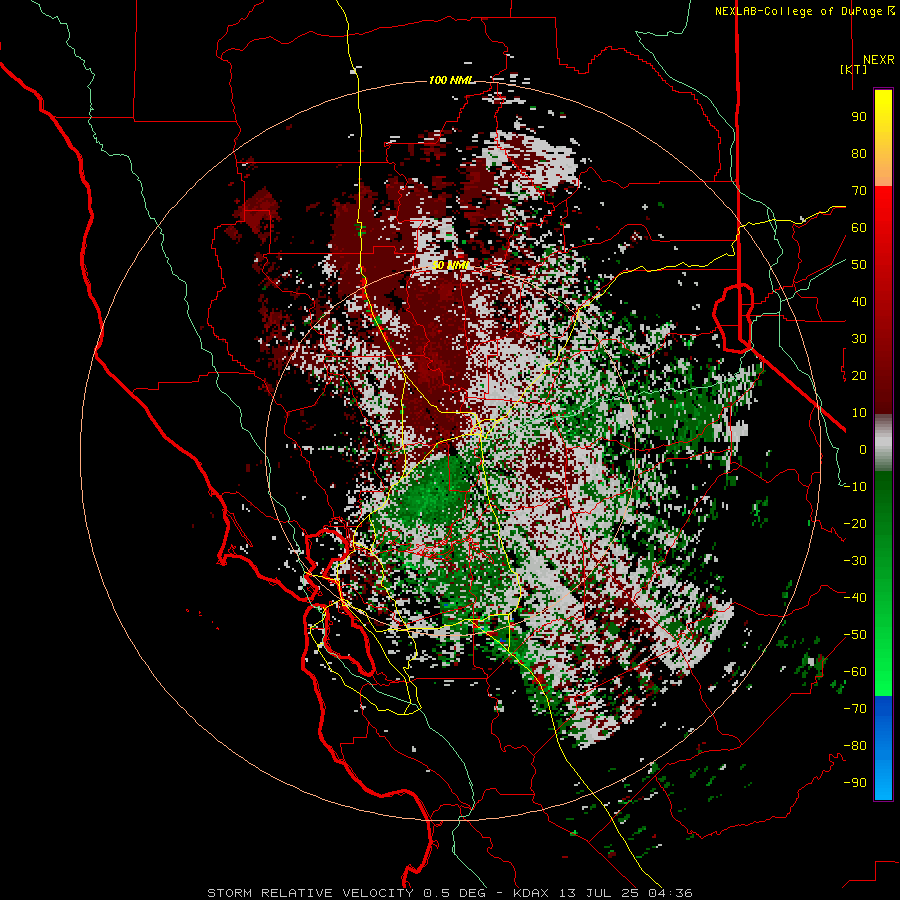
Task: Pick the gray zero-velocity segment of color bar
Action: pos(883,442)
